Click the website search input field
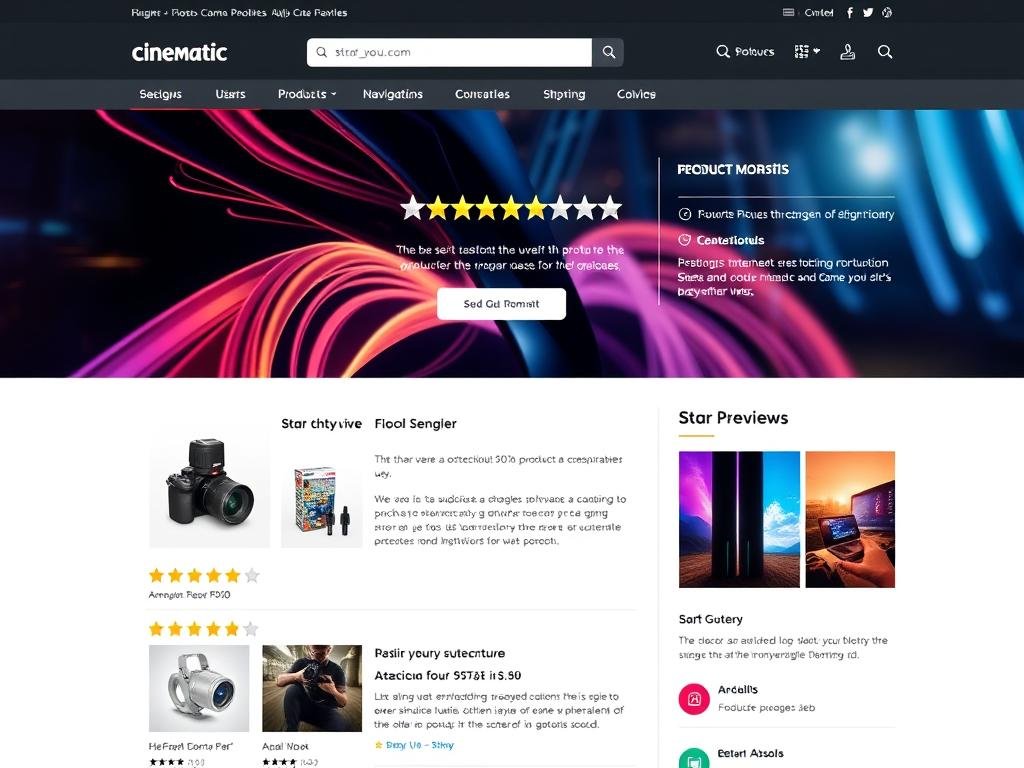Image resolution: width=1024 pixels, height=768 pixels. click(x=449, y=52)
